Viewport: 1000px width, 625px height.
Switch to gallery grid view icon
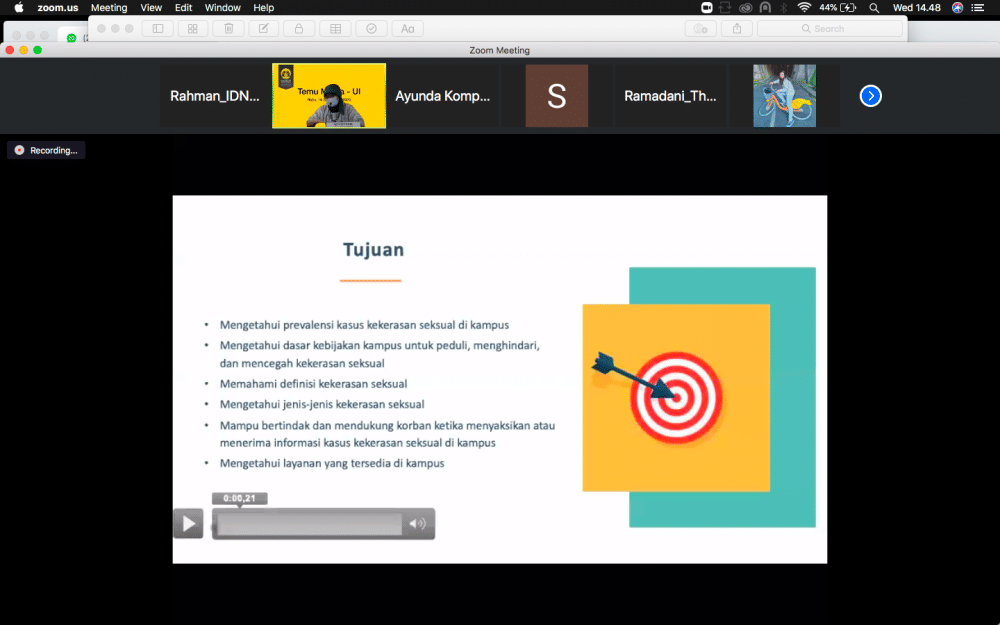(x=193, y=29)
